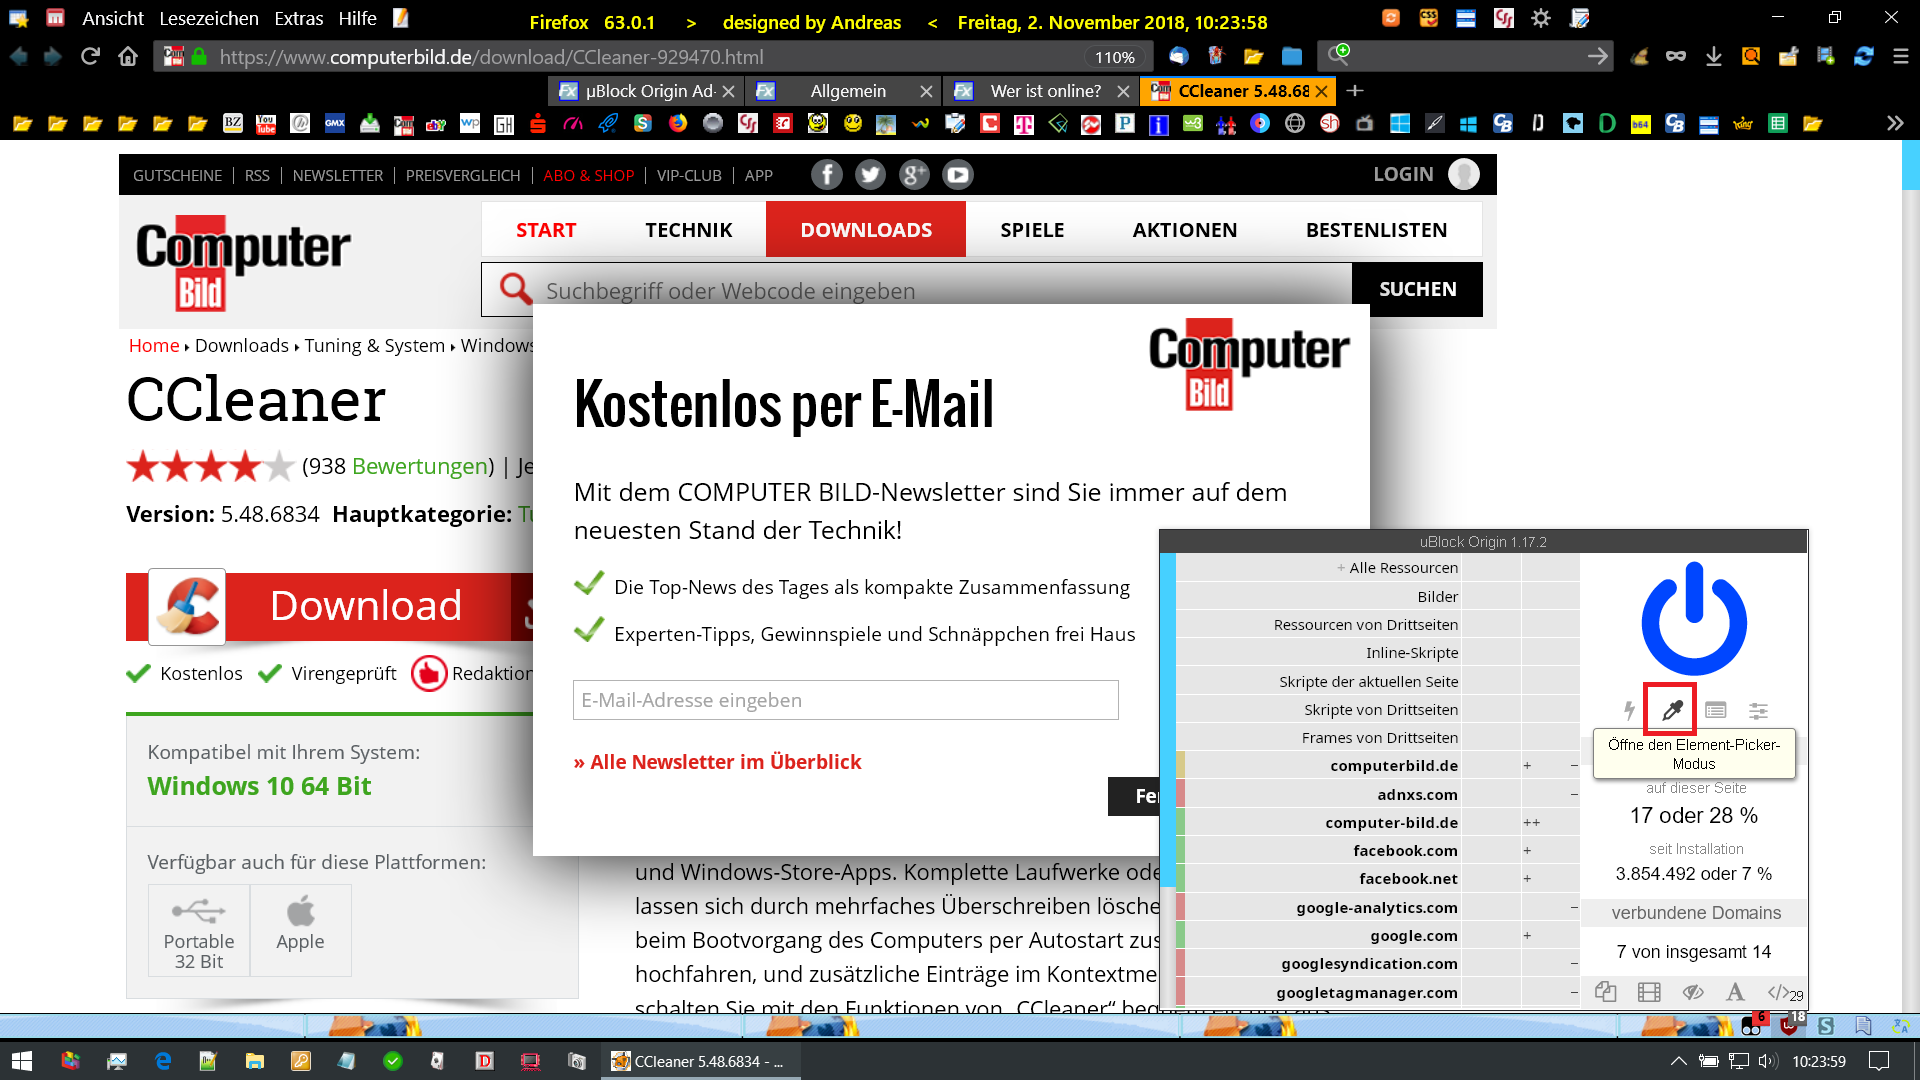
Task: Toggle uBlock cosmetic filtering eye icon
Action: (1692, 992)
